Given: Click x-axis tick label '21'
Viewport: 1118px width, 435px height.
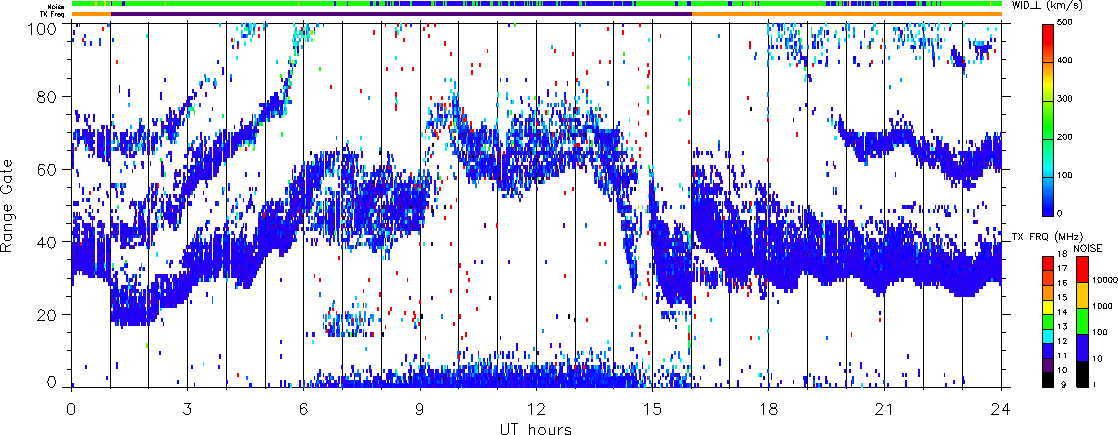Looking at the screenshot, I should click(885, 409).
